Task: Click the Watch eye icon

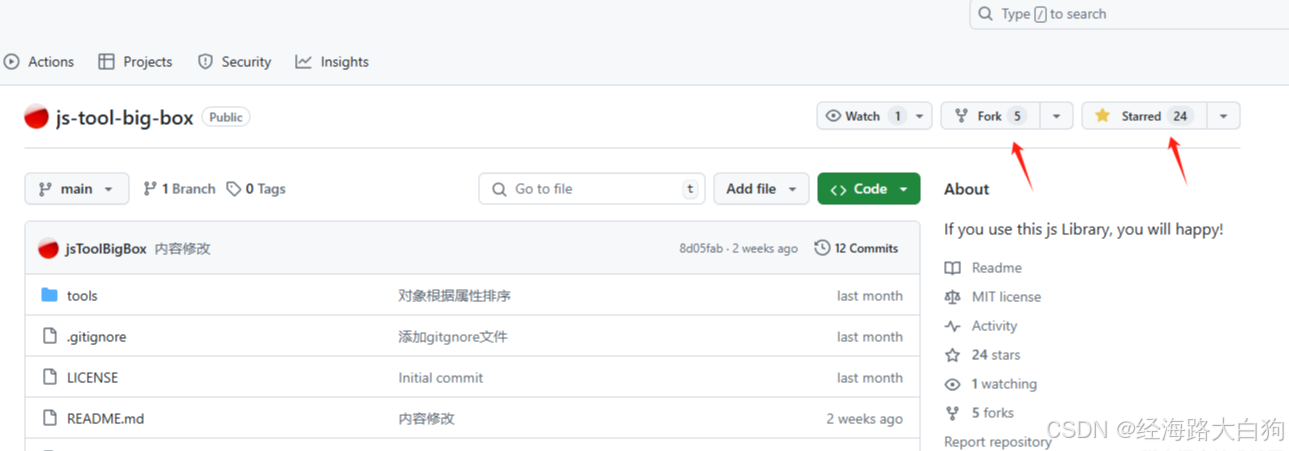Action: pos(833,116)
